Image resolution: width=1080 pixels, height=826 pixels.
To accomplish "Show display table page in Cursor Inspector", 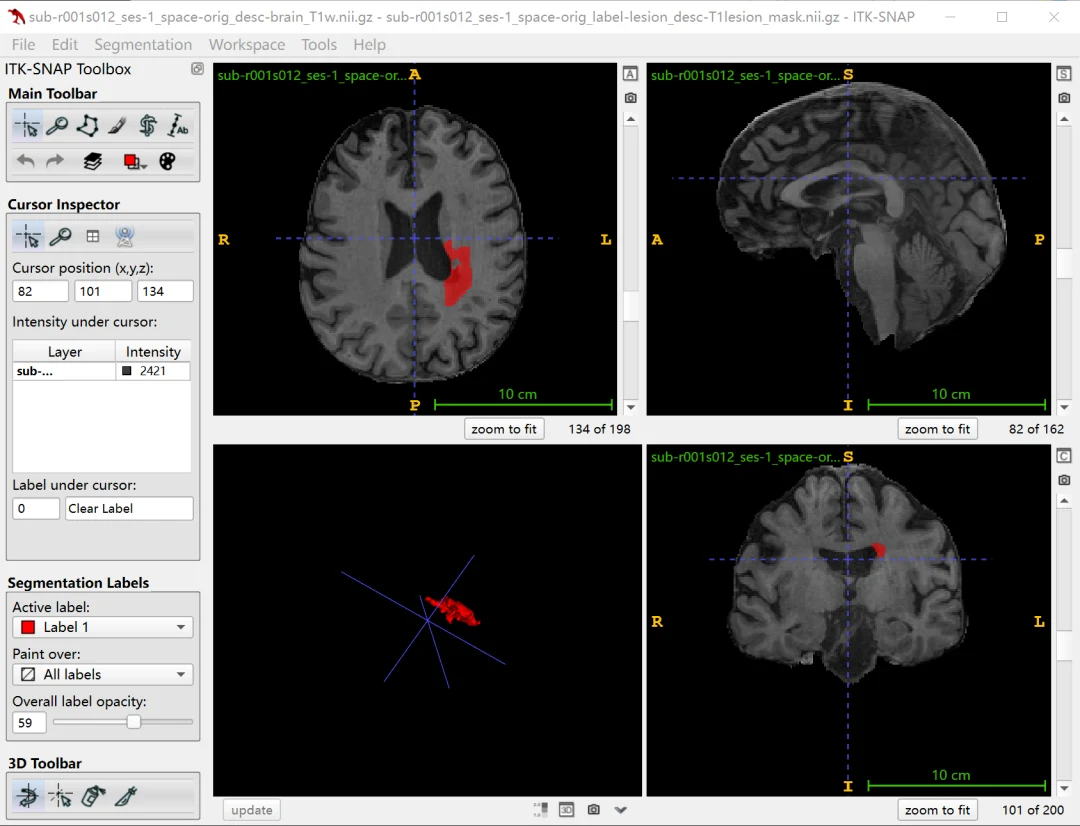I will tap(93, 236).
